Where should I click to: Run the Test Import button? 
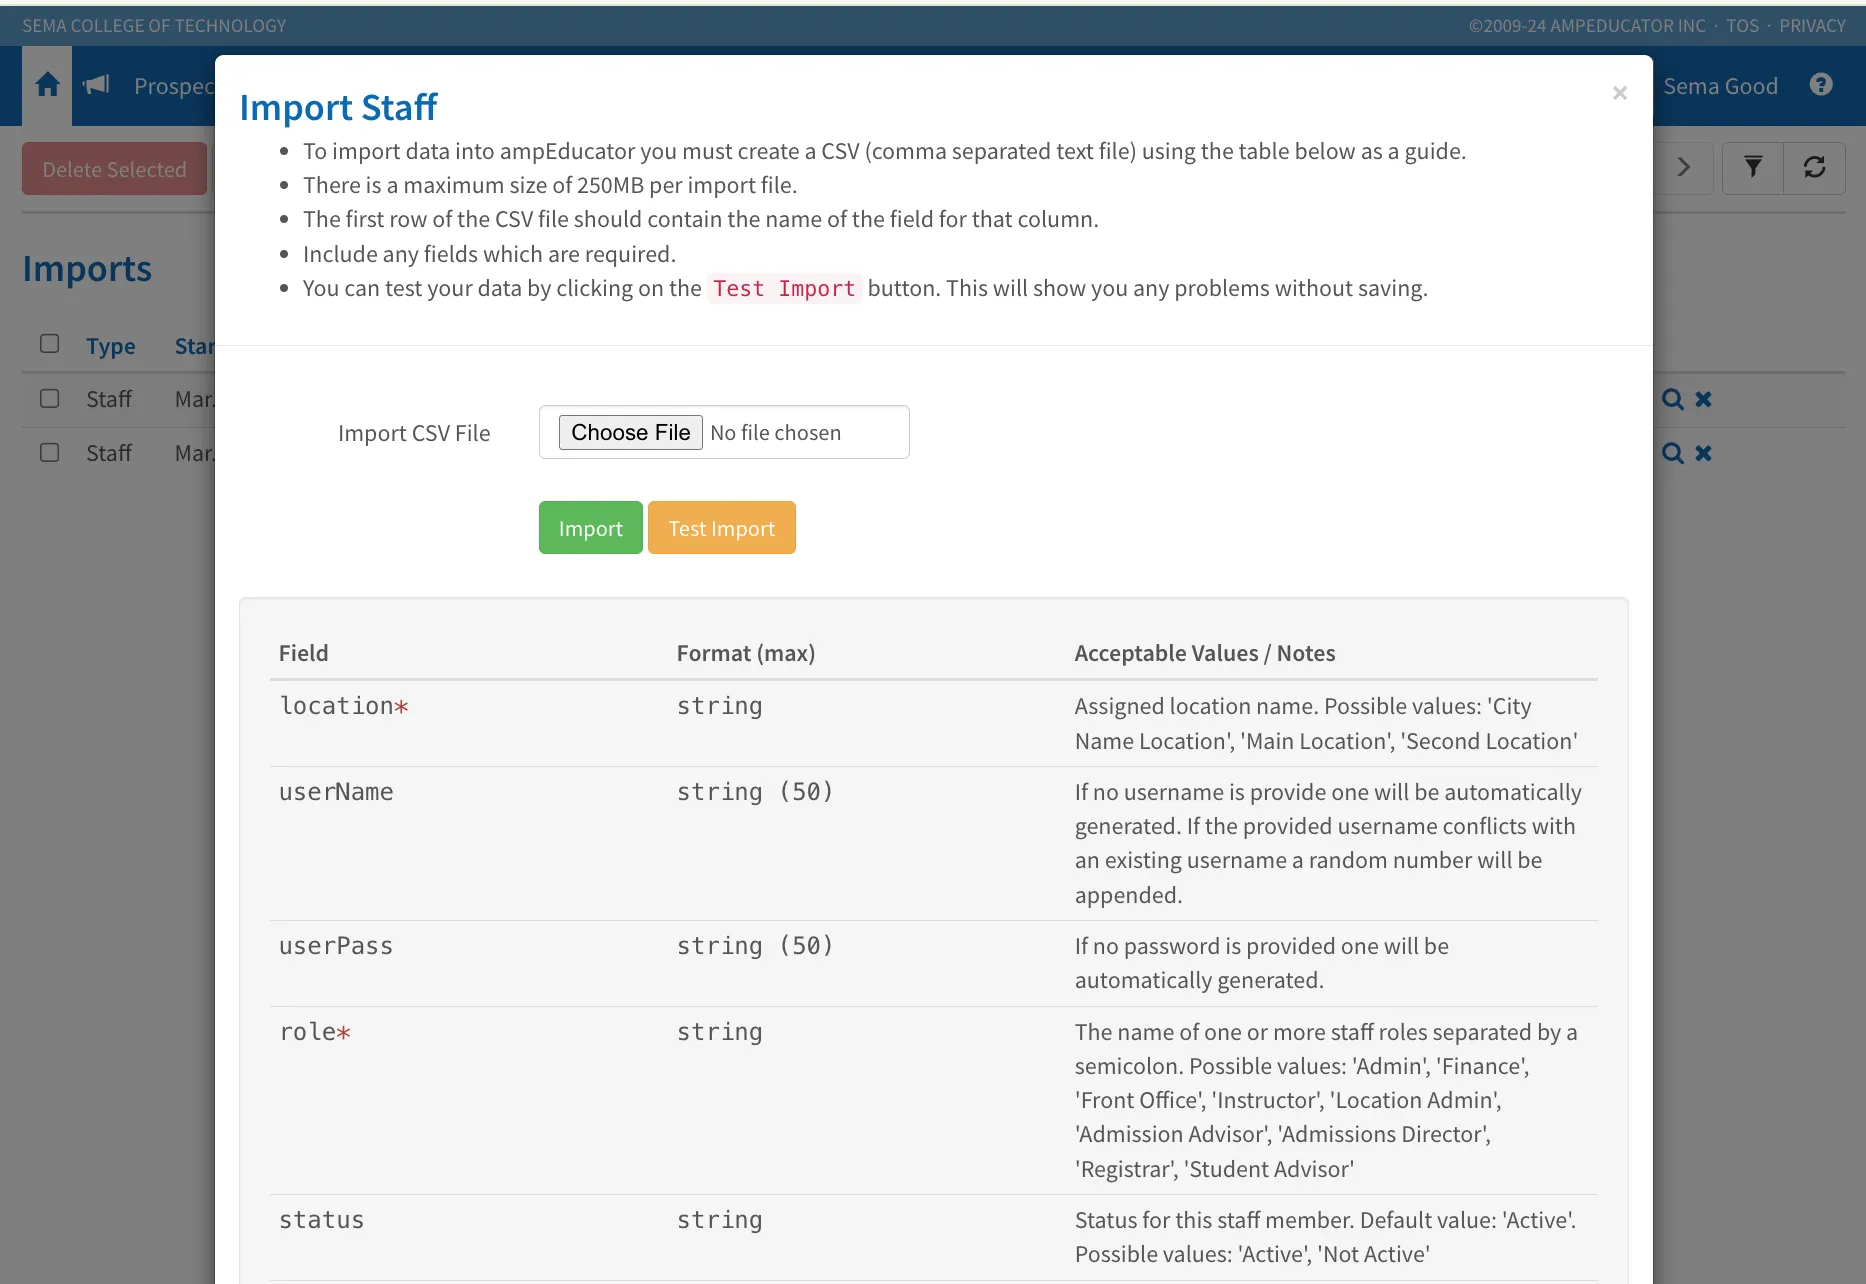pyautogui.click(x=721, y=527)
